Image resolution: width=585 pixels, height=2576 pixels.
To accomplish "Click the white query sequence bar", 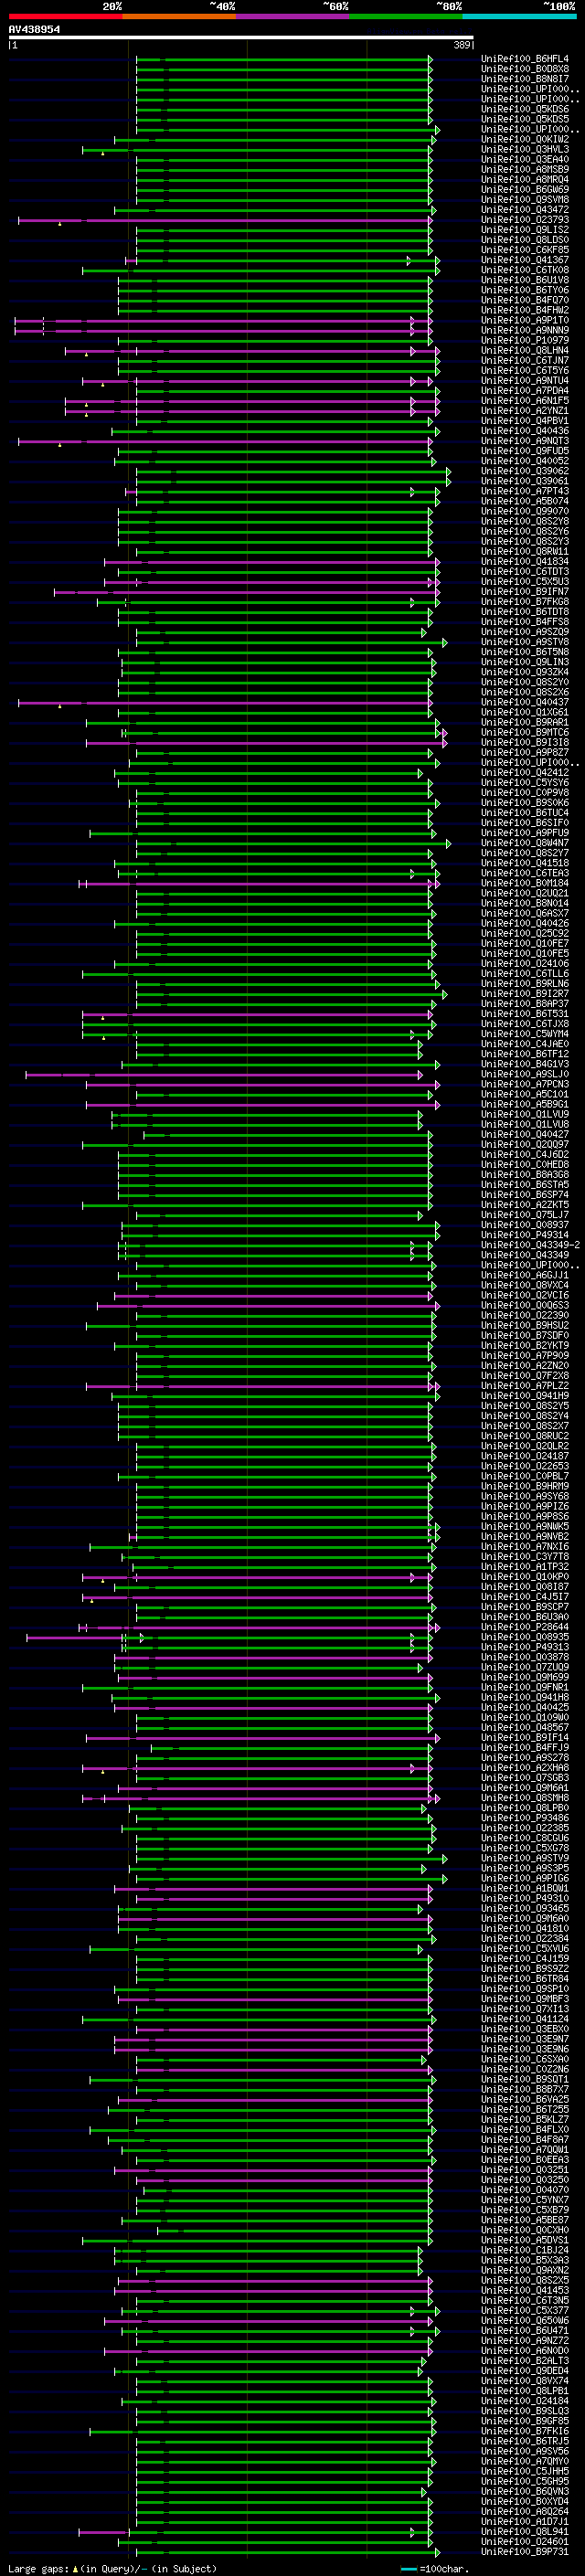I will [x=240, y=37].
